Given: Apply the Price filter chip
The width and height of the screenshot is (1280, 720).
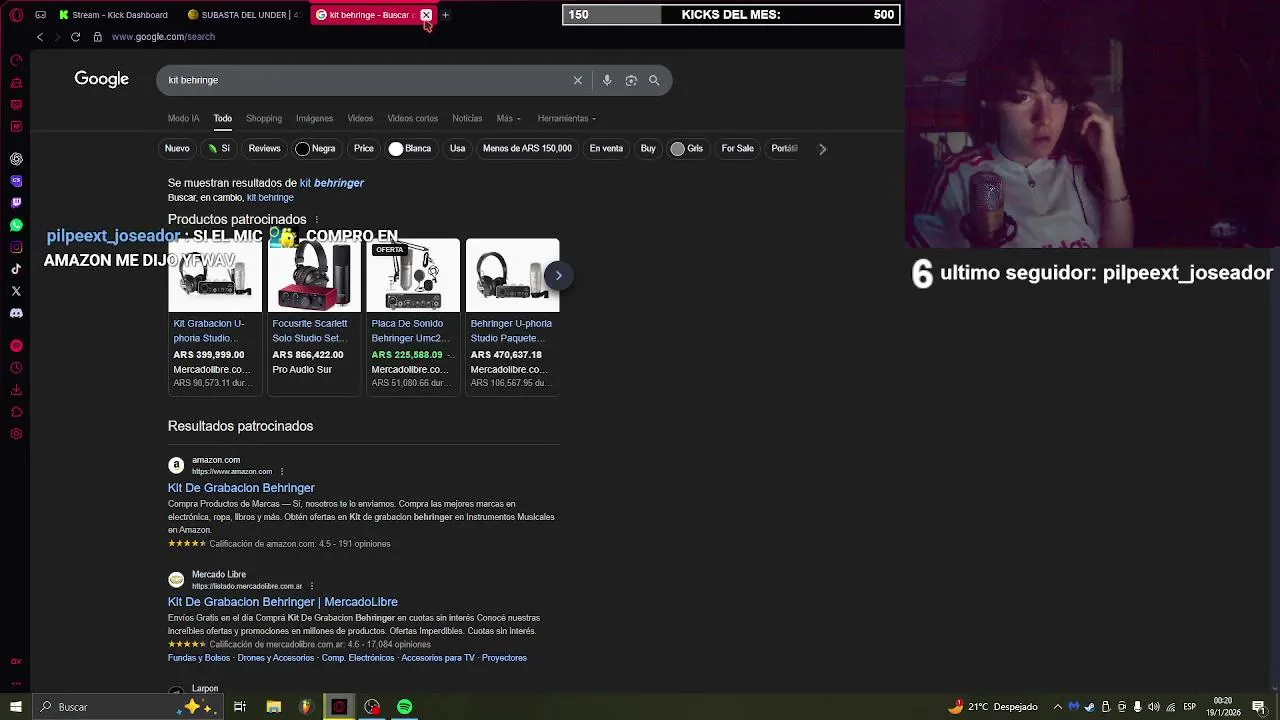Looking at the screenshot, I should coord(364,148).
